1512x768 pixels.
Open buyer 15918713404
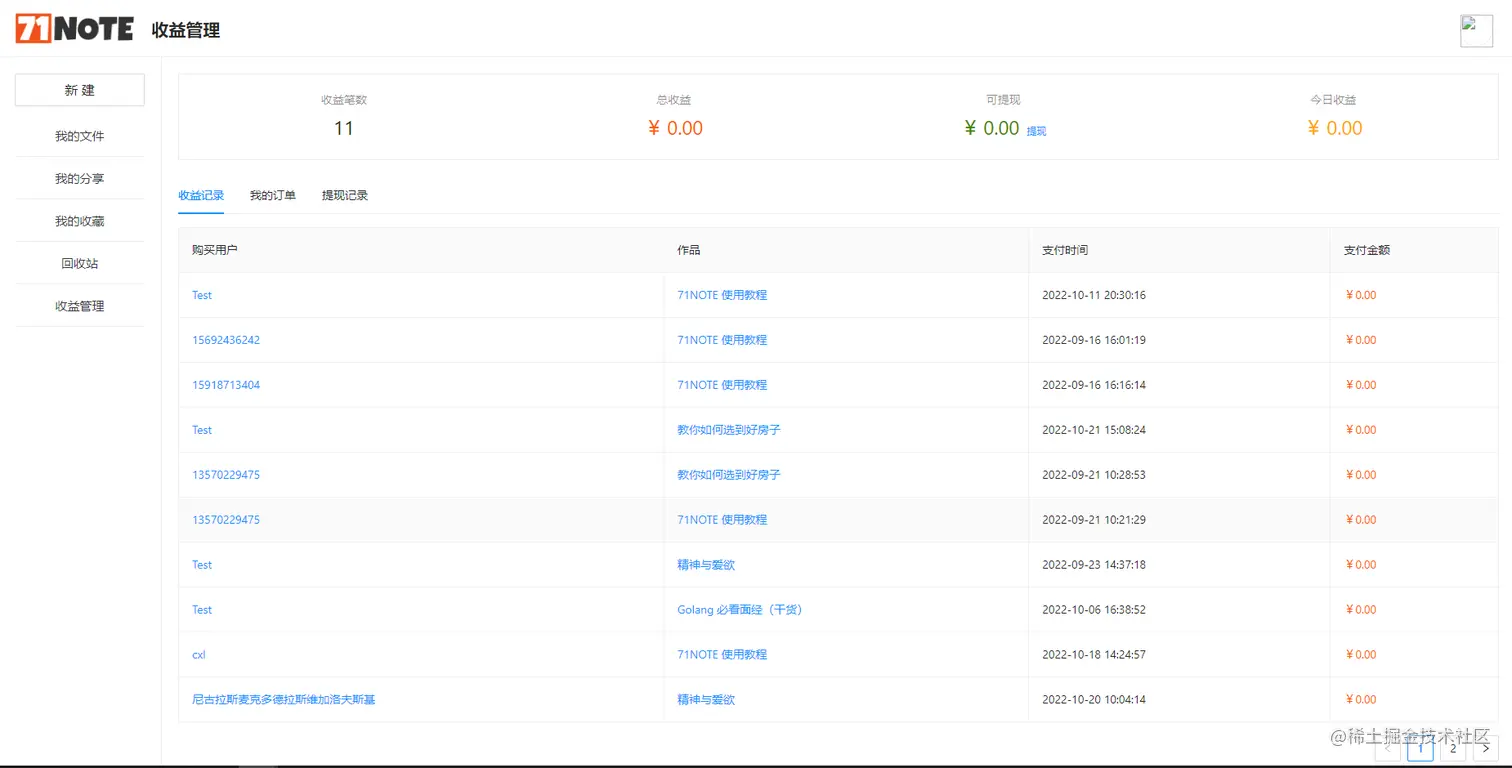[226, 385]
